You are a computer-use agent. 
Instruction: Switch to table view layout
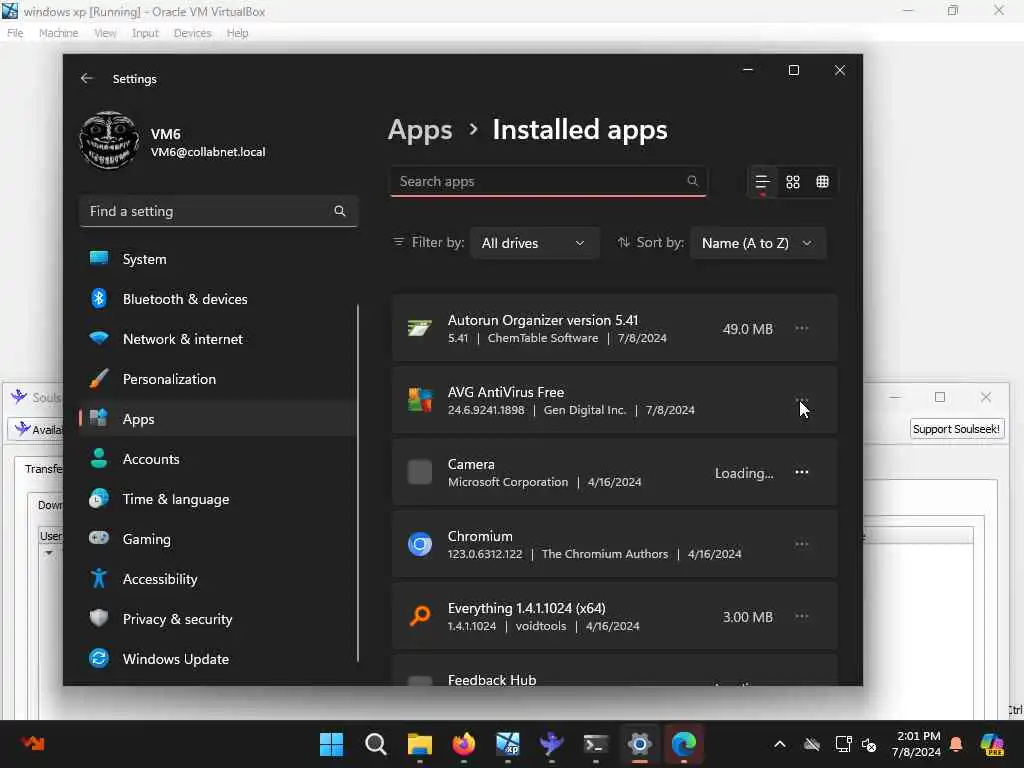pyautogui.click(x=822, y=182)
